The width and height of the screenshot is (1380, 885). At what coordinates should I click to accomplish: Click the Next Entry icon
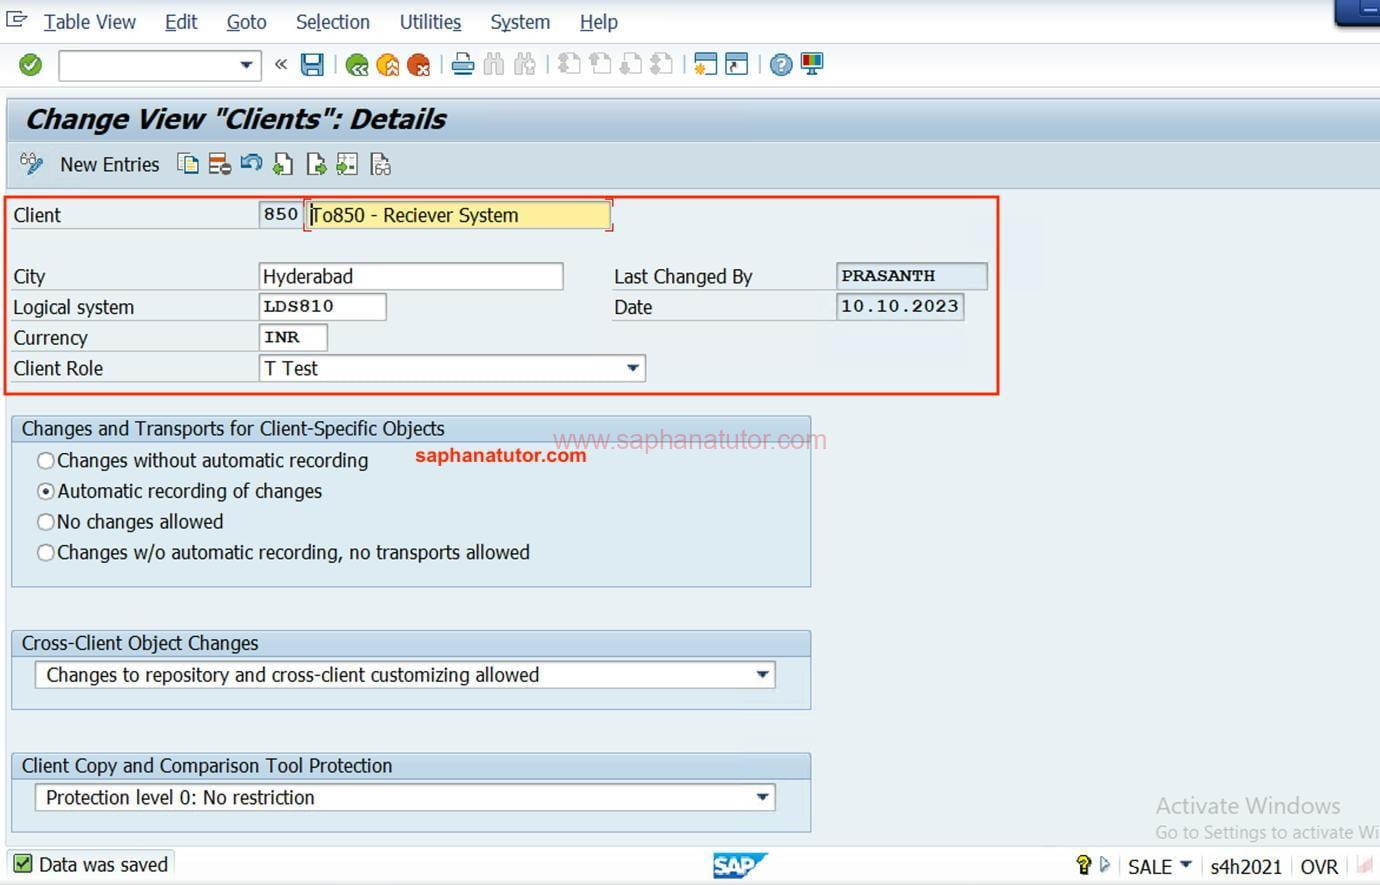[315, 164]
